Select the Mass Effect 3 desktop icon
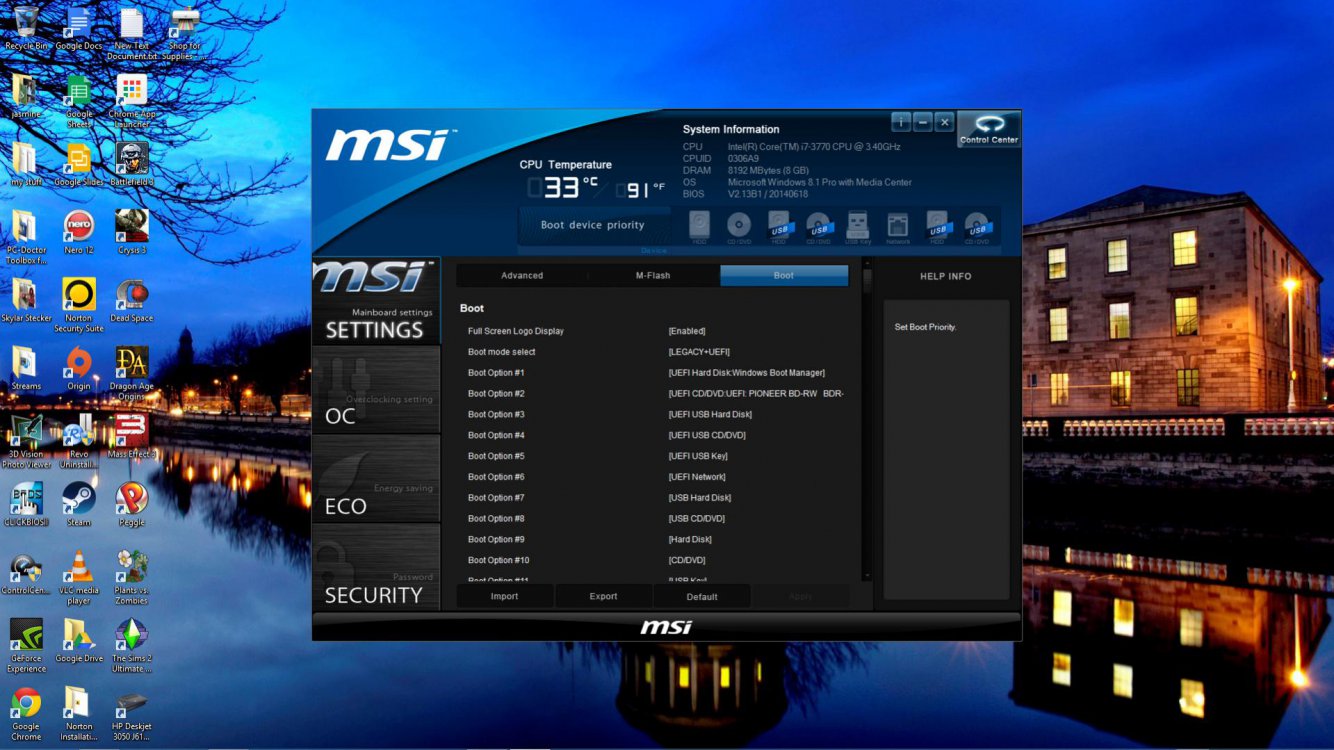 [131, 437]
